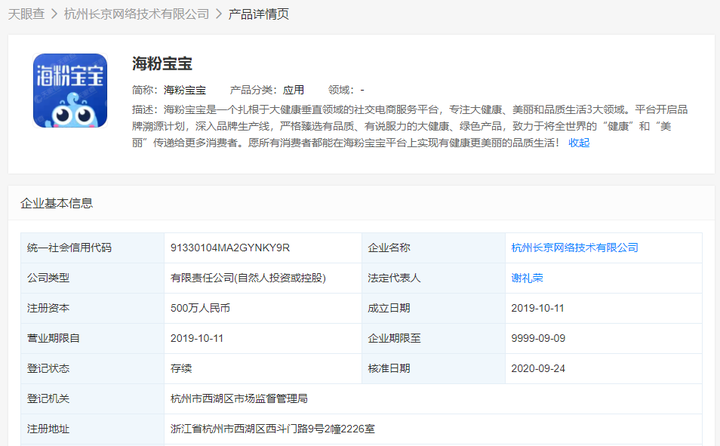The height and width of the screenshot is (446, 720).
Task: Click the 营业期限自 label
Action: coord(53,339)
